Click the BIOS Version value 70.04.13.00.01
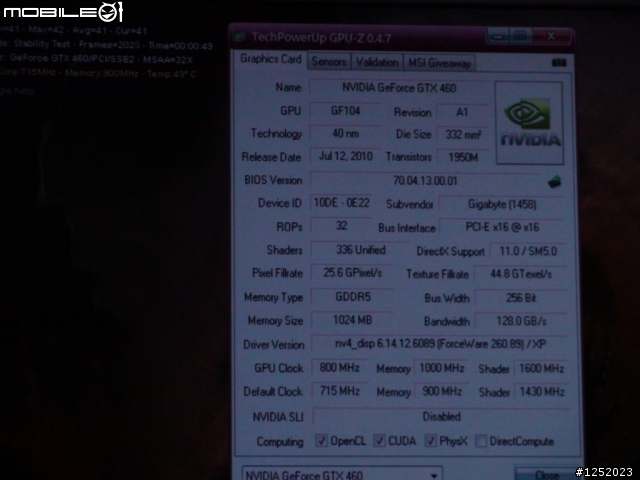Viewport: 640px width, 480px height. click(x=425, y=180)
